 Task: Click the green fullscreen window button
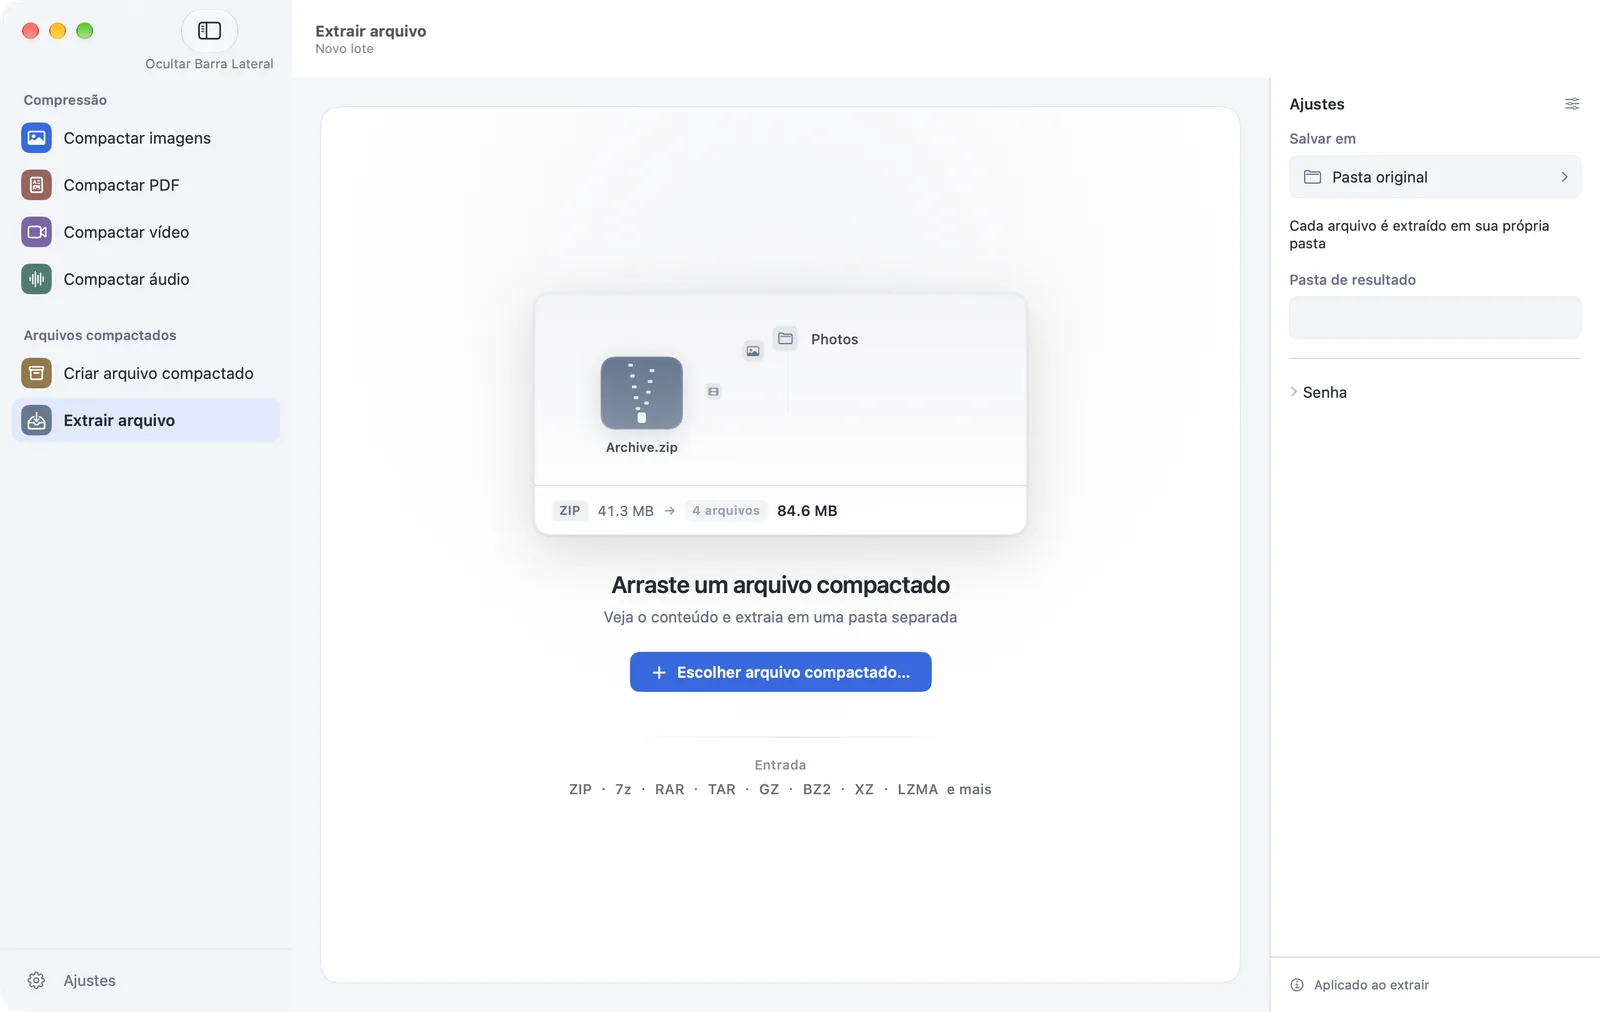pos(85,31)
